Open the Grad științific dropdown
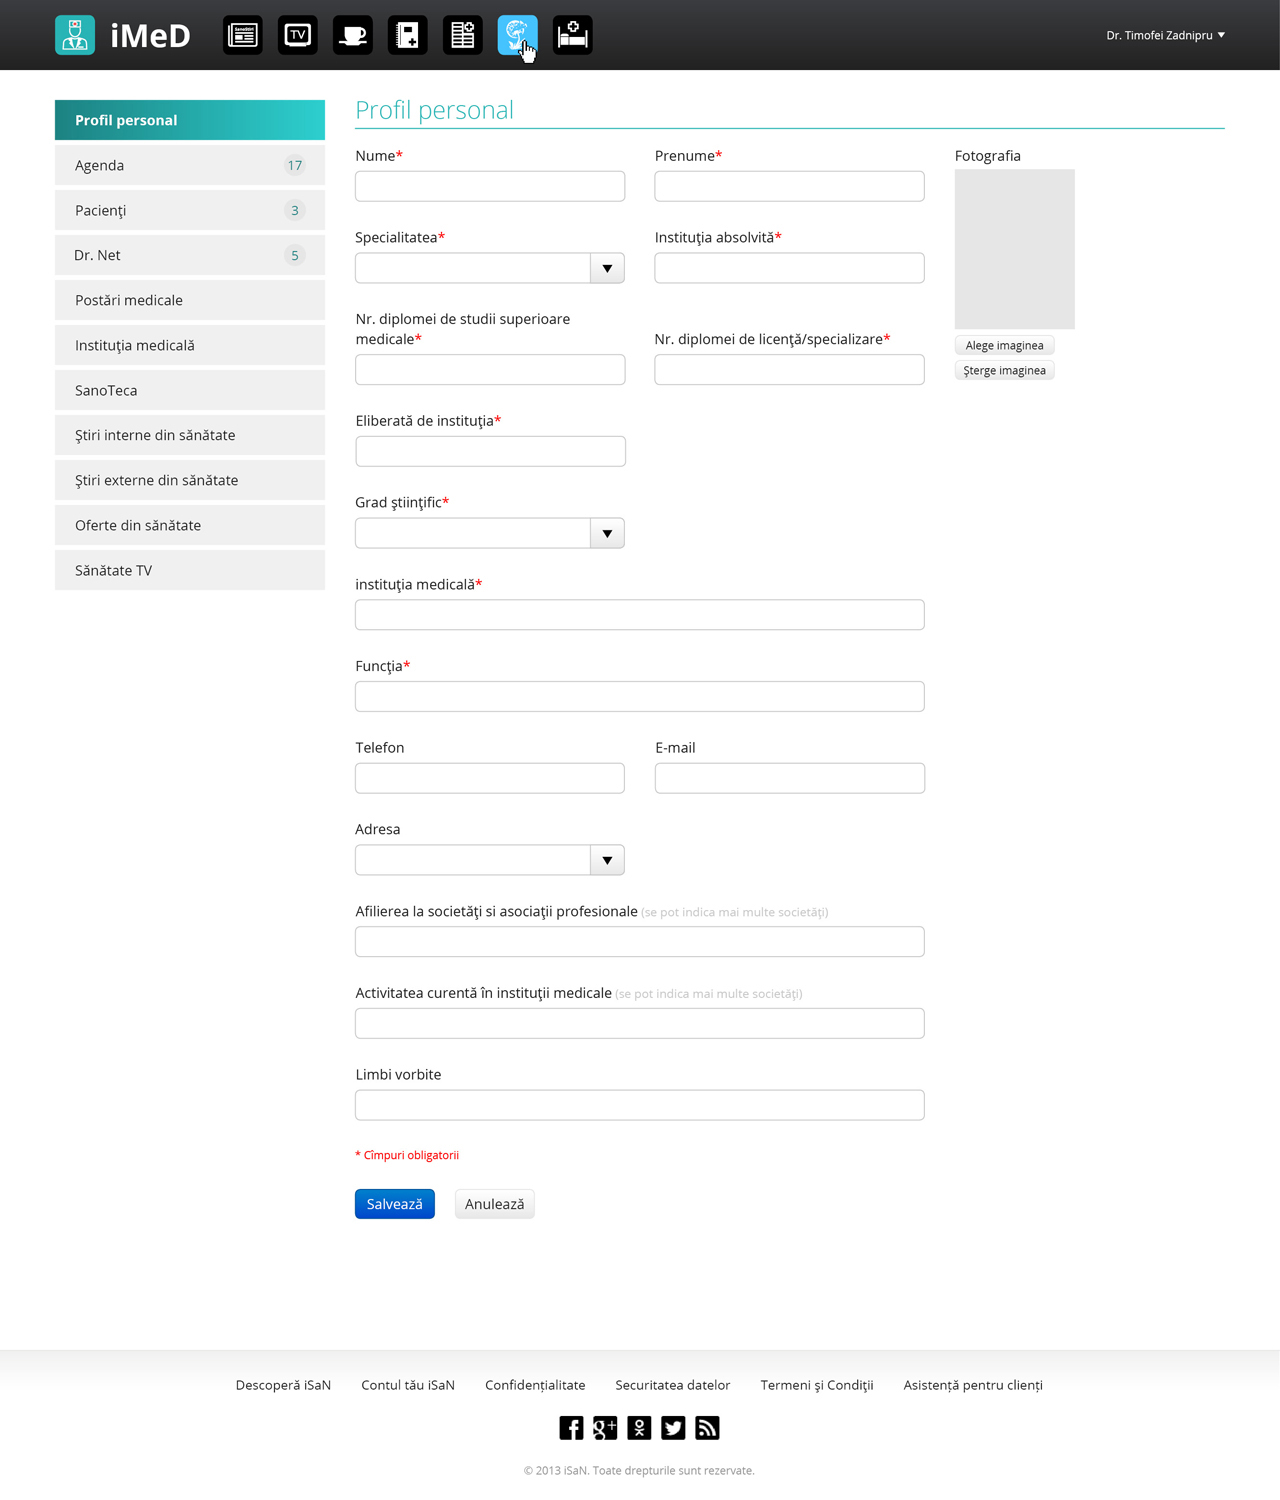 (x=607, y=534)
